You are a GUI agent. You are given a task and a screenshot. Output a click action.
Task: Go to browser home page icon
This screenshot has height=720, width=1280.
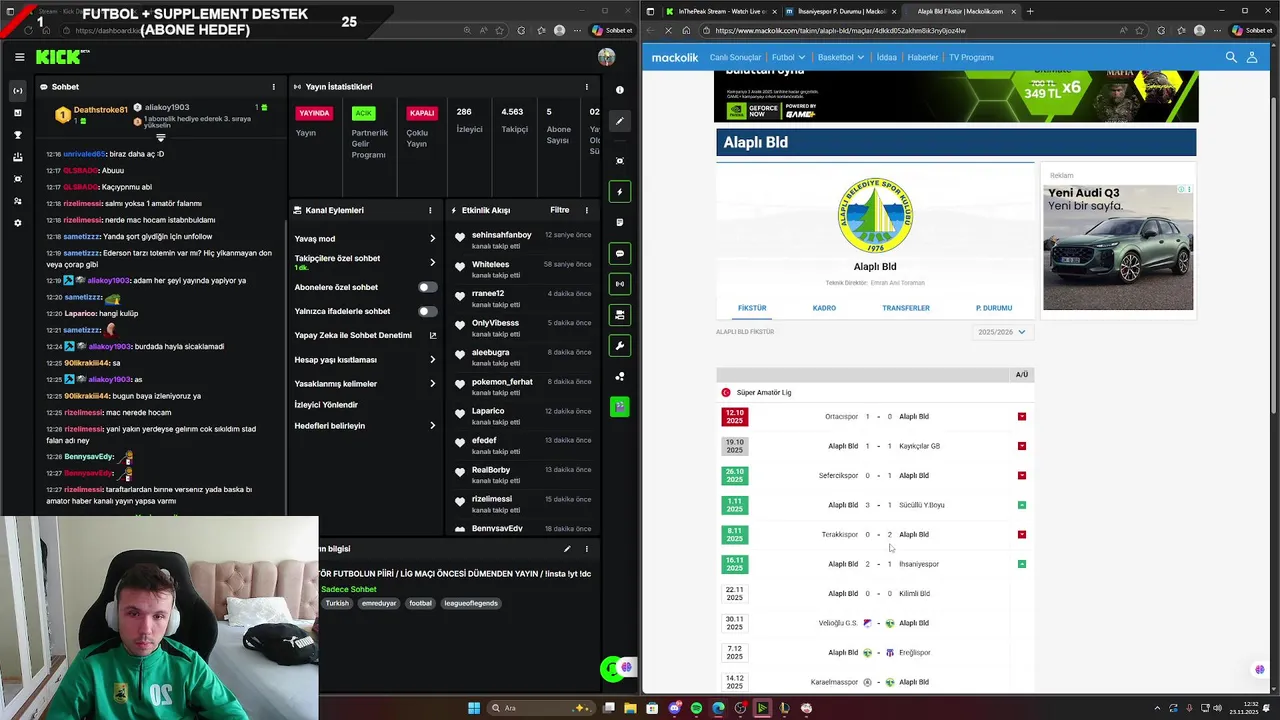tap(686, 31)
